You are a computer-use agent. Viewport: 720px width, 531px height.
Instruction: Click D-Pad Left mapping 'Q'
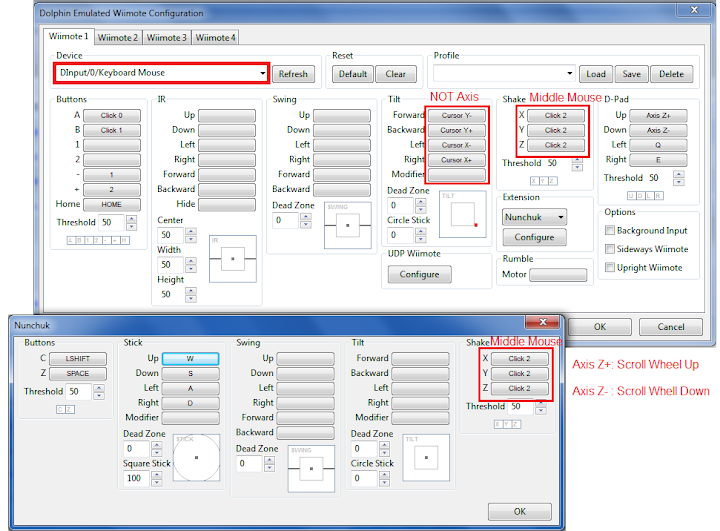[x=658, y=145]
